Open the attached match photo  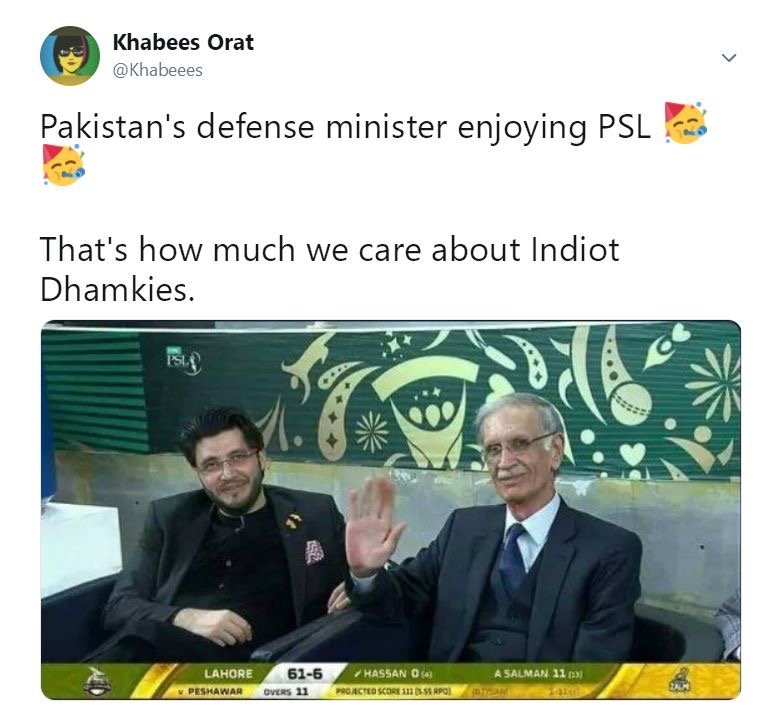tap(391, 510)
